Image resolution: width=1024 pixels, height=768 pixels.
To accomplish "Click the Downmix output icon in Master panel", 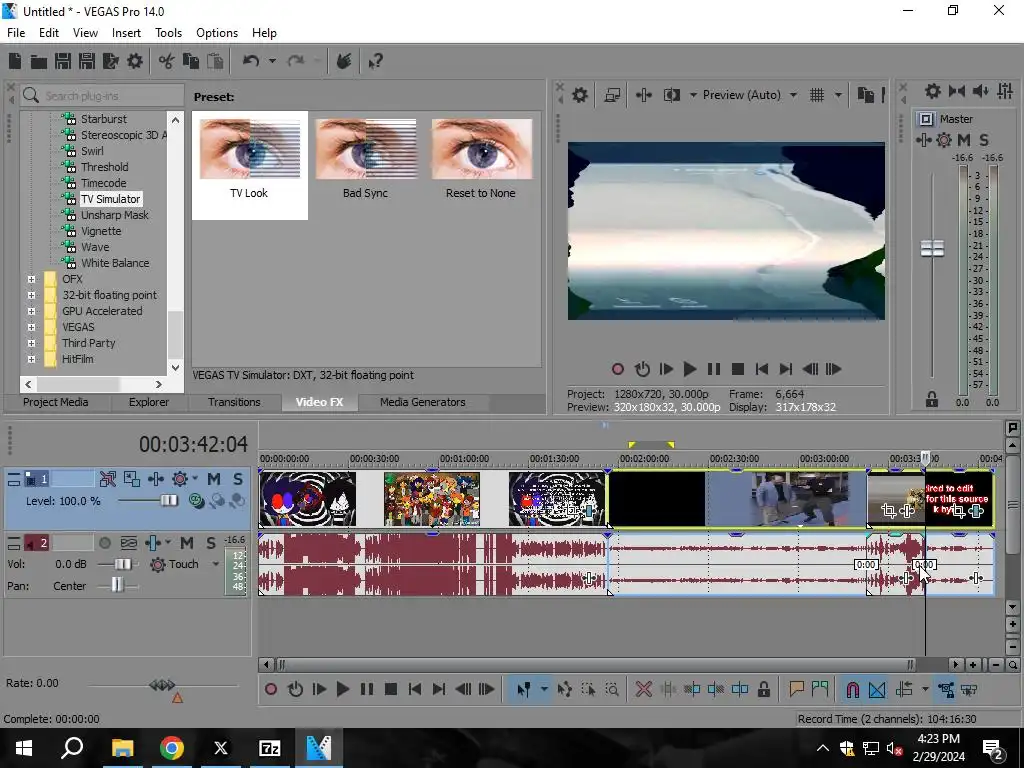I will click(957, 91).
